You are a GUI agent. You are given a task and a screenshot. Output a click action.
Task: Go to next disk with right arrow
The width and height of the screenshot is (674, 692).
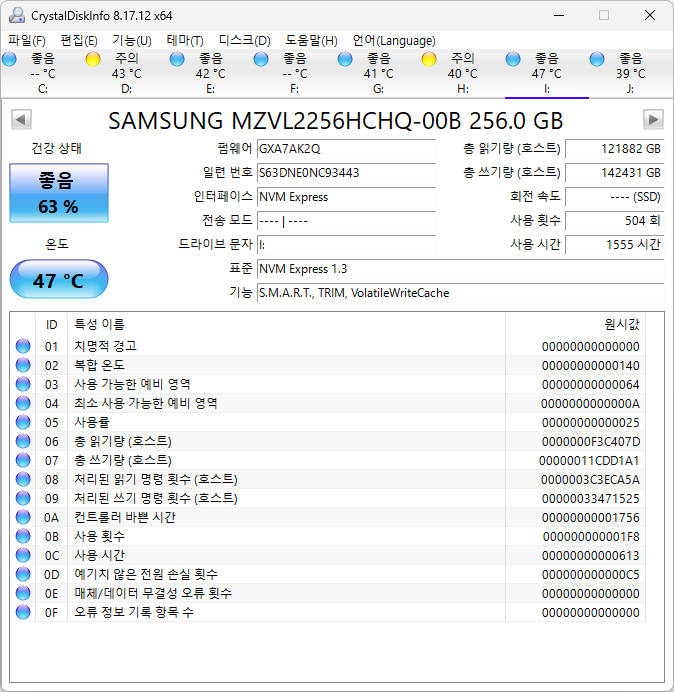[653, 119]
